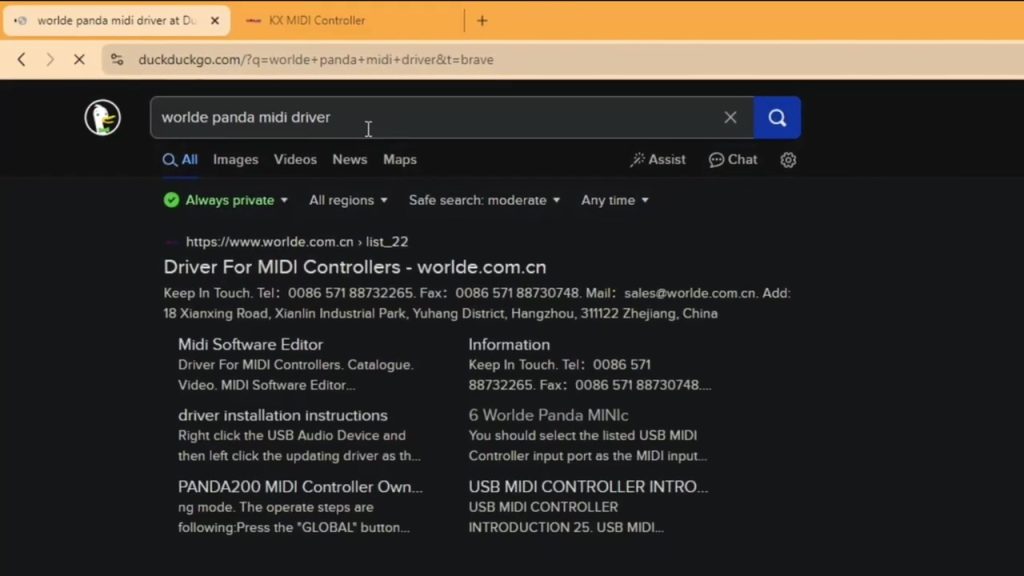View site information icon in address bar
This screenshot has height=576, width=1024.
[117, 59]
